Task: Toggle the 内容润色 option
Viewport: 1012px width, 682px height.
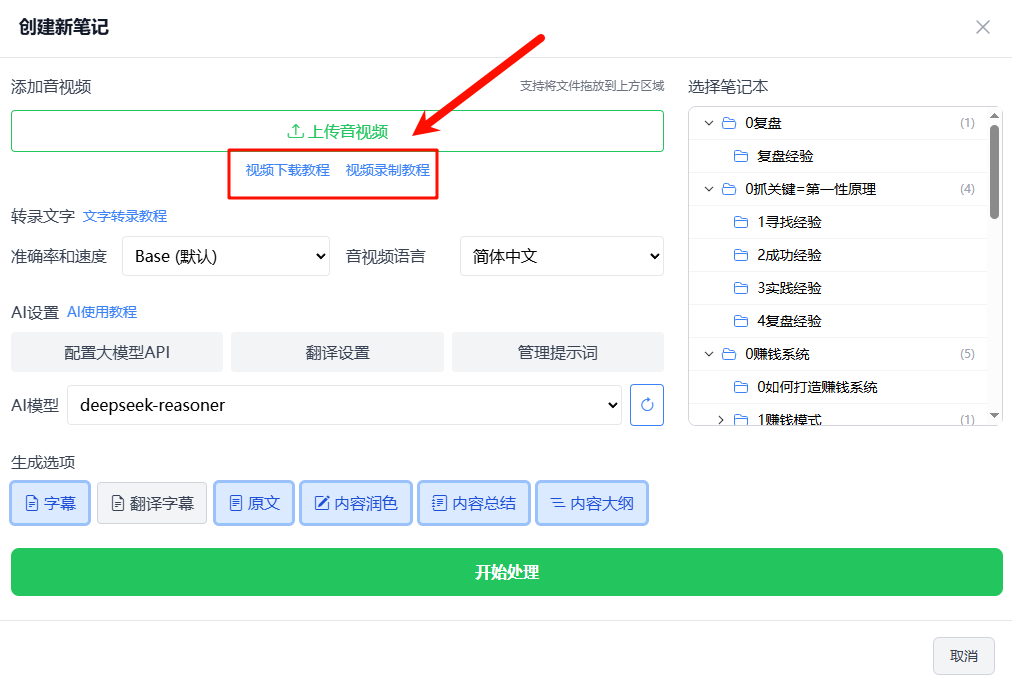Action: pos(355,503)
